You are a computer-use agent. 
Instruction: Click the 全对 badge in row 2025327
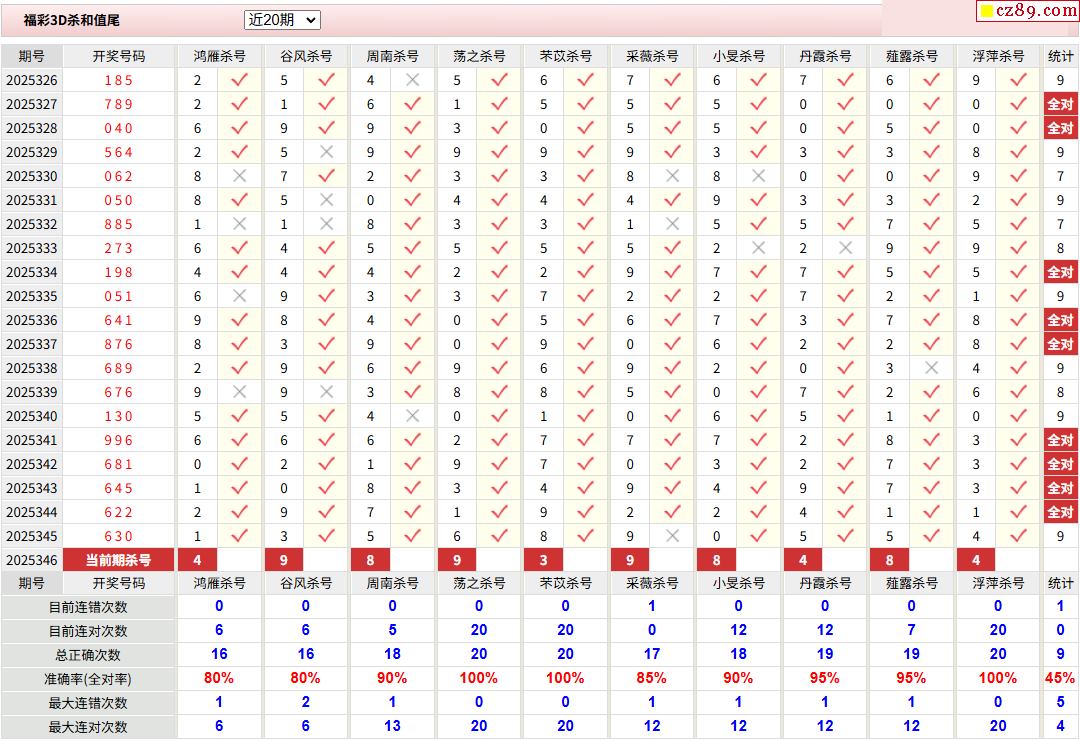(1060, 104)
